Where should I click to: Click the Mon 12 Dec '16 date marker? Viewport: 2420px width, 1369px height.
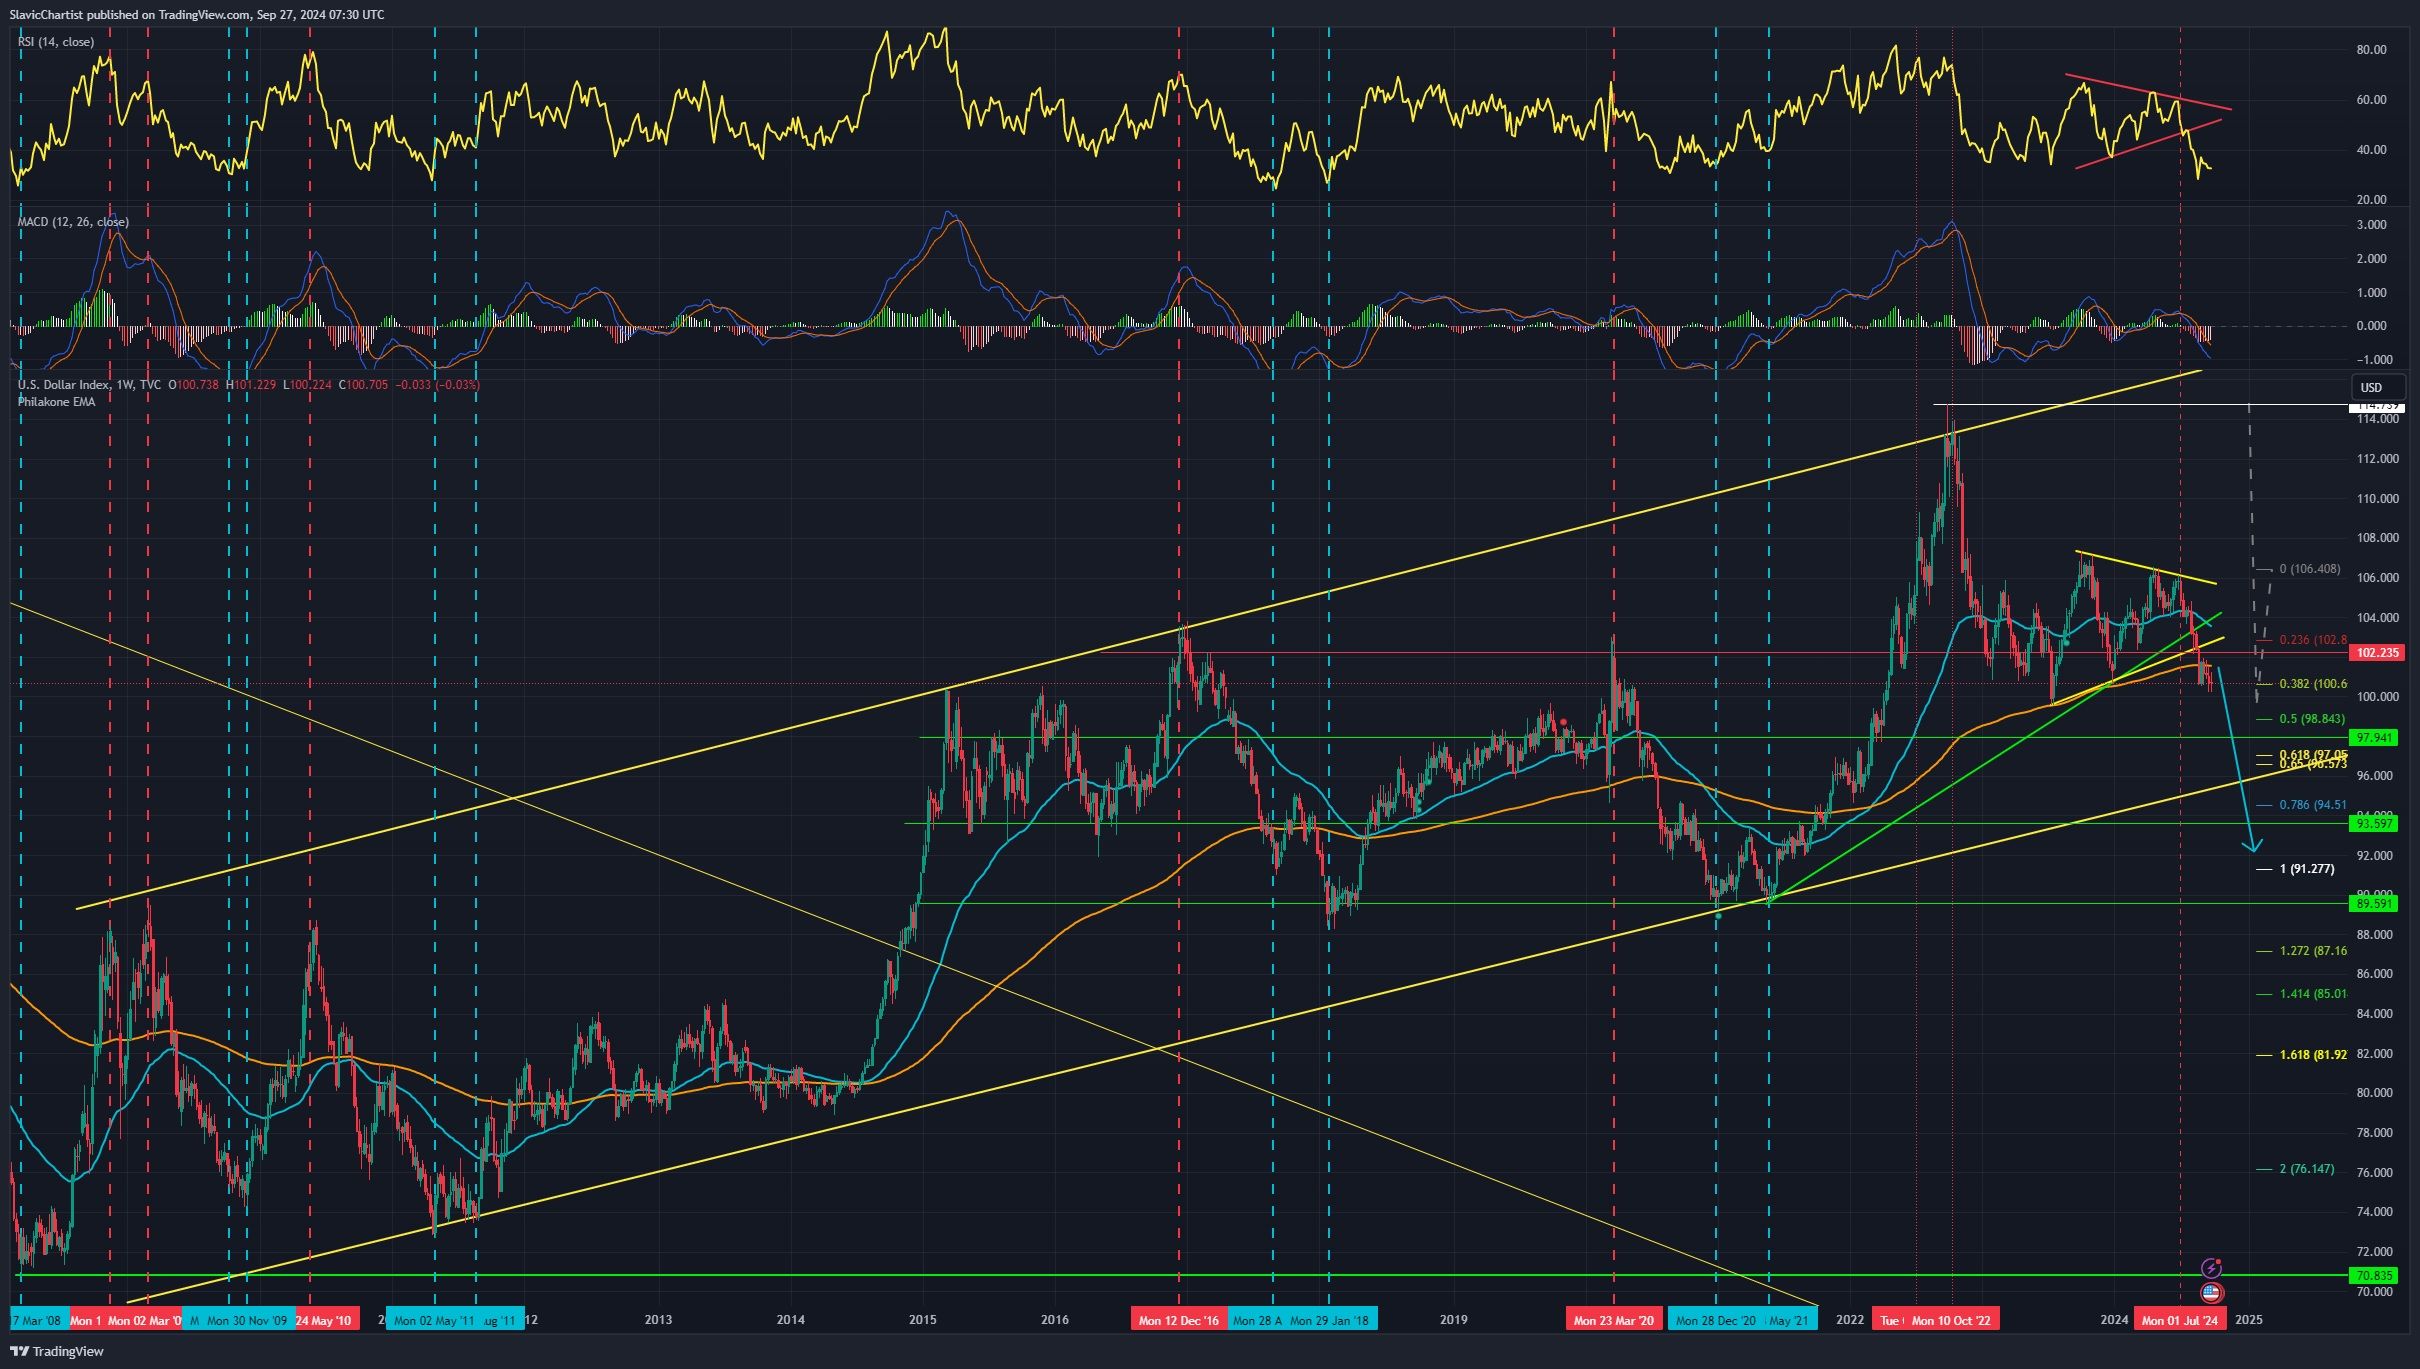[x=1178, y=1320]
